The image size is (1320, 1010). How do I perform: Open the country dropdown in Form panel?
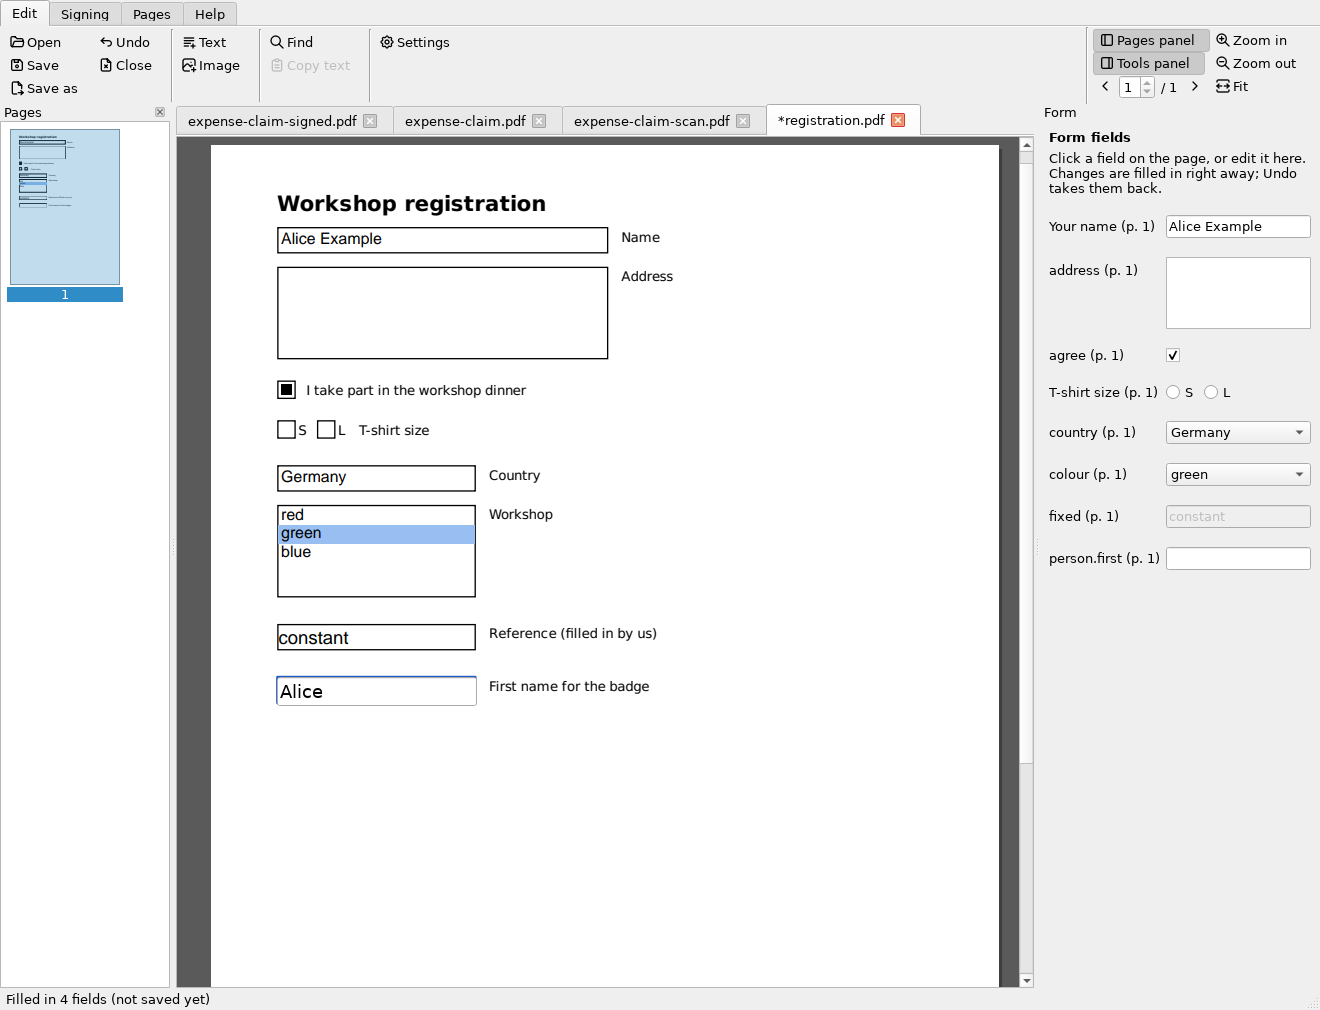click(1238, 433)
